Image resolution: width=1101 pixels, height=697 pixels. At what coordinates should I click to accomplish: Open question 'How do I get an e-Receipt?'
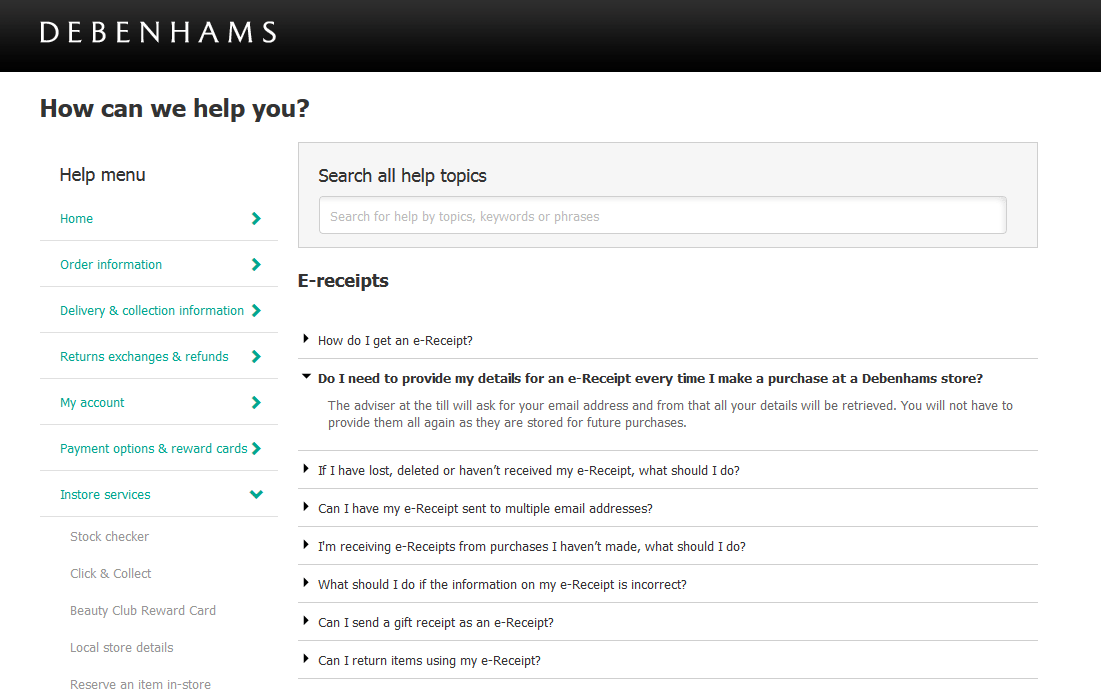[x=395, y=340]
